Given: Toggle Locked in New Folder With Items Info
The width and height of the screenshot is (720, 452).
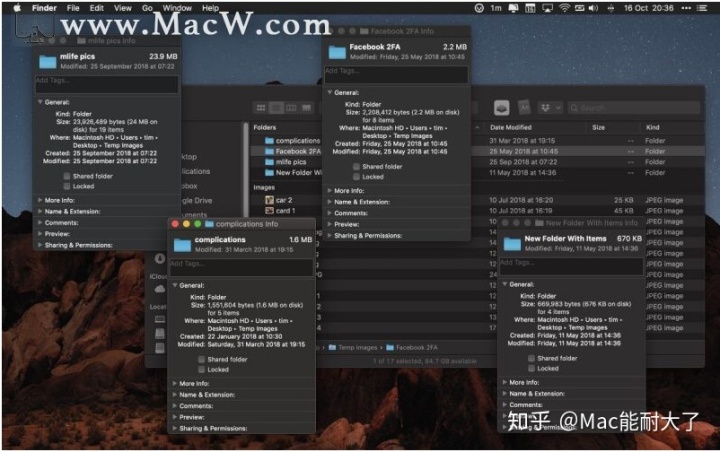Looking at the screenshot, I should pos(531,368).
